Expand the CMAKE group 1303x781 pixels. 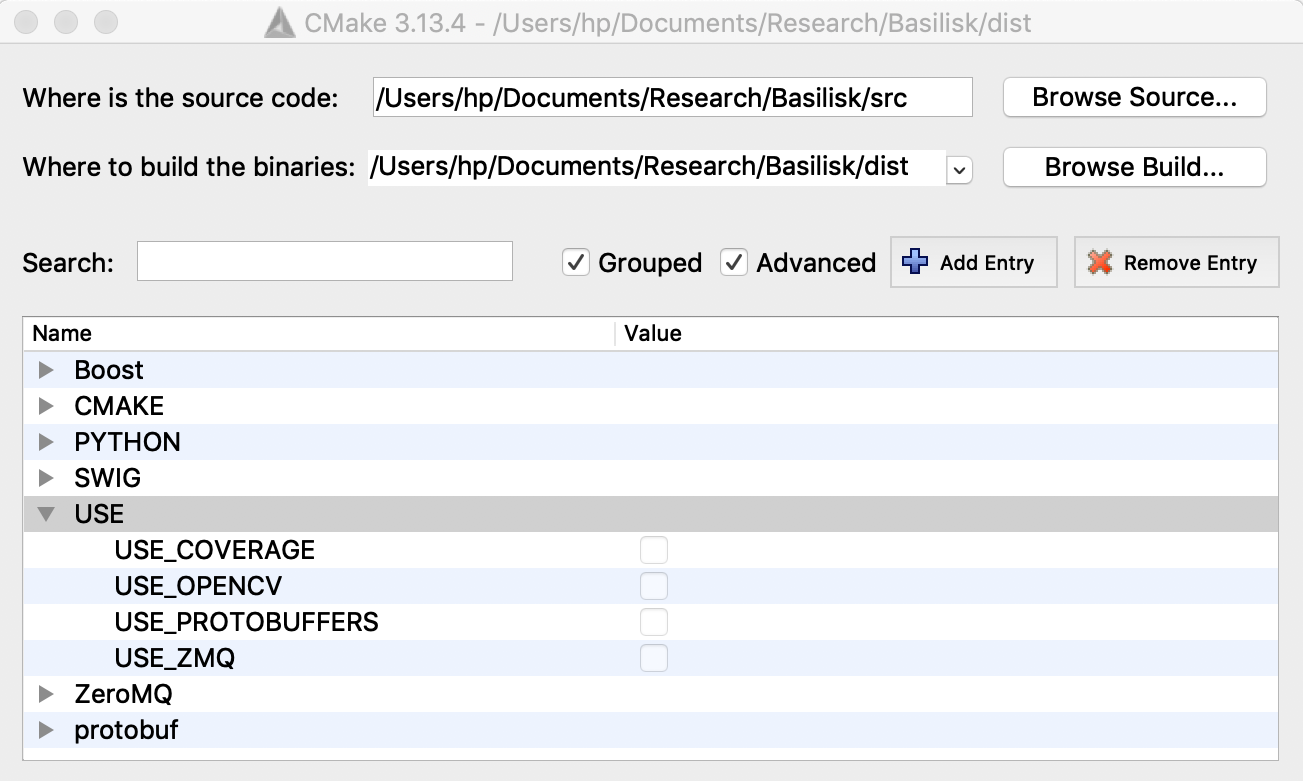(45, 406)
